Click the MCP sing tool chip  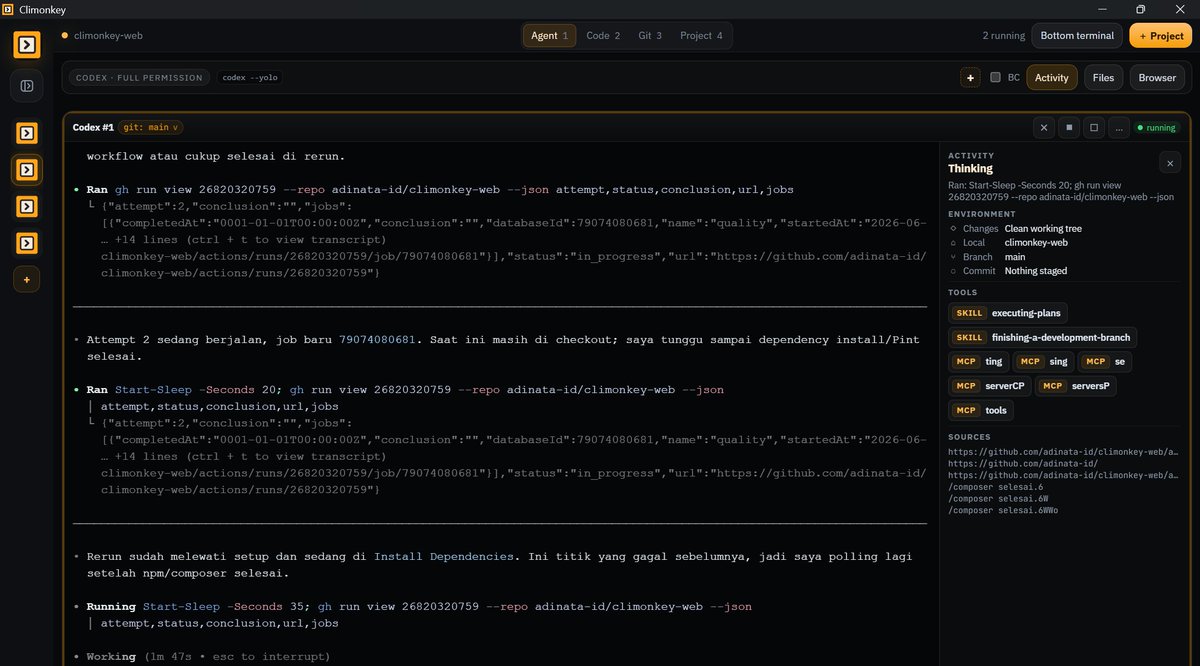tap(1044, 362)
